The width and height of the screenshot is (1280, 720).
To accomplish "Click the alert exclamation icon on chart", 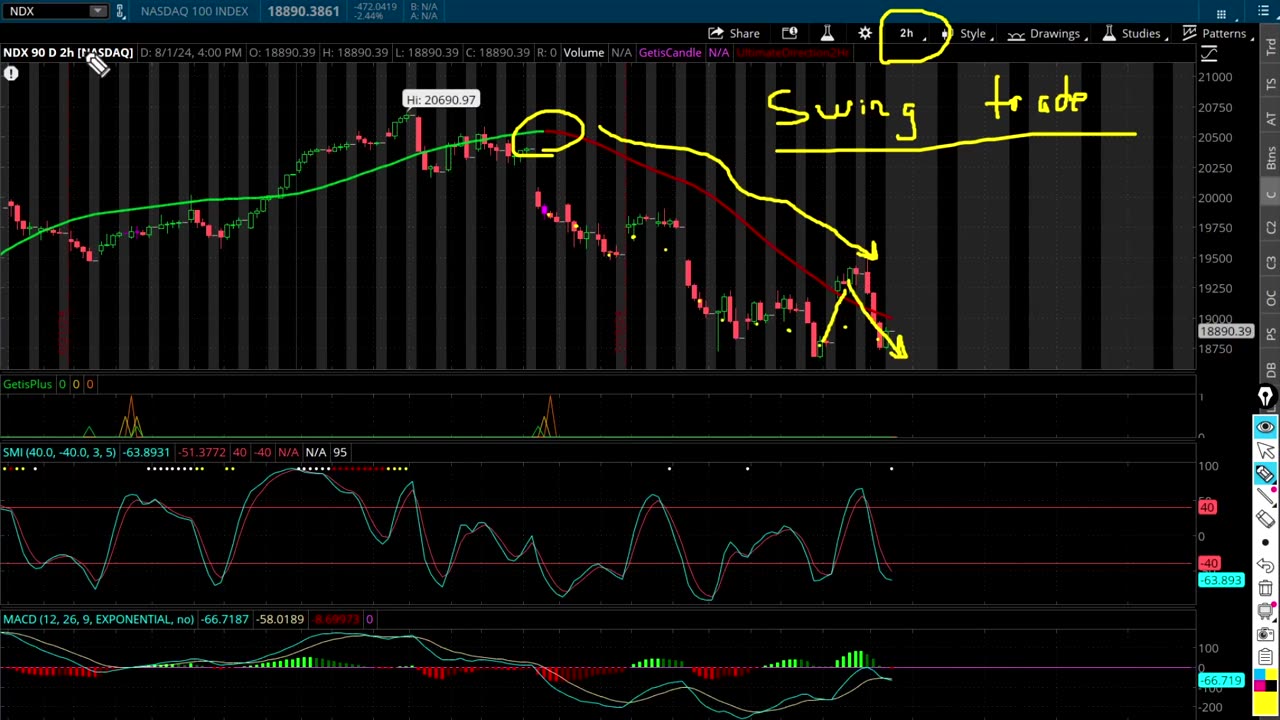I will pos(11,73).
